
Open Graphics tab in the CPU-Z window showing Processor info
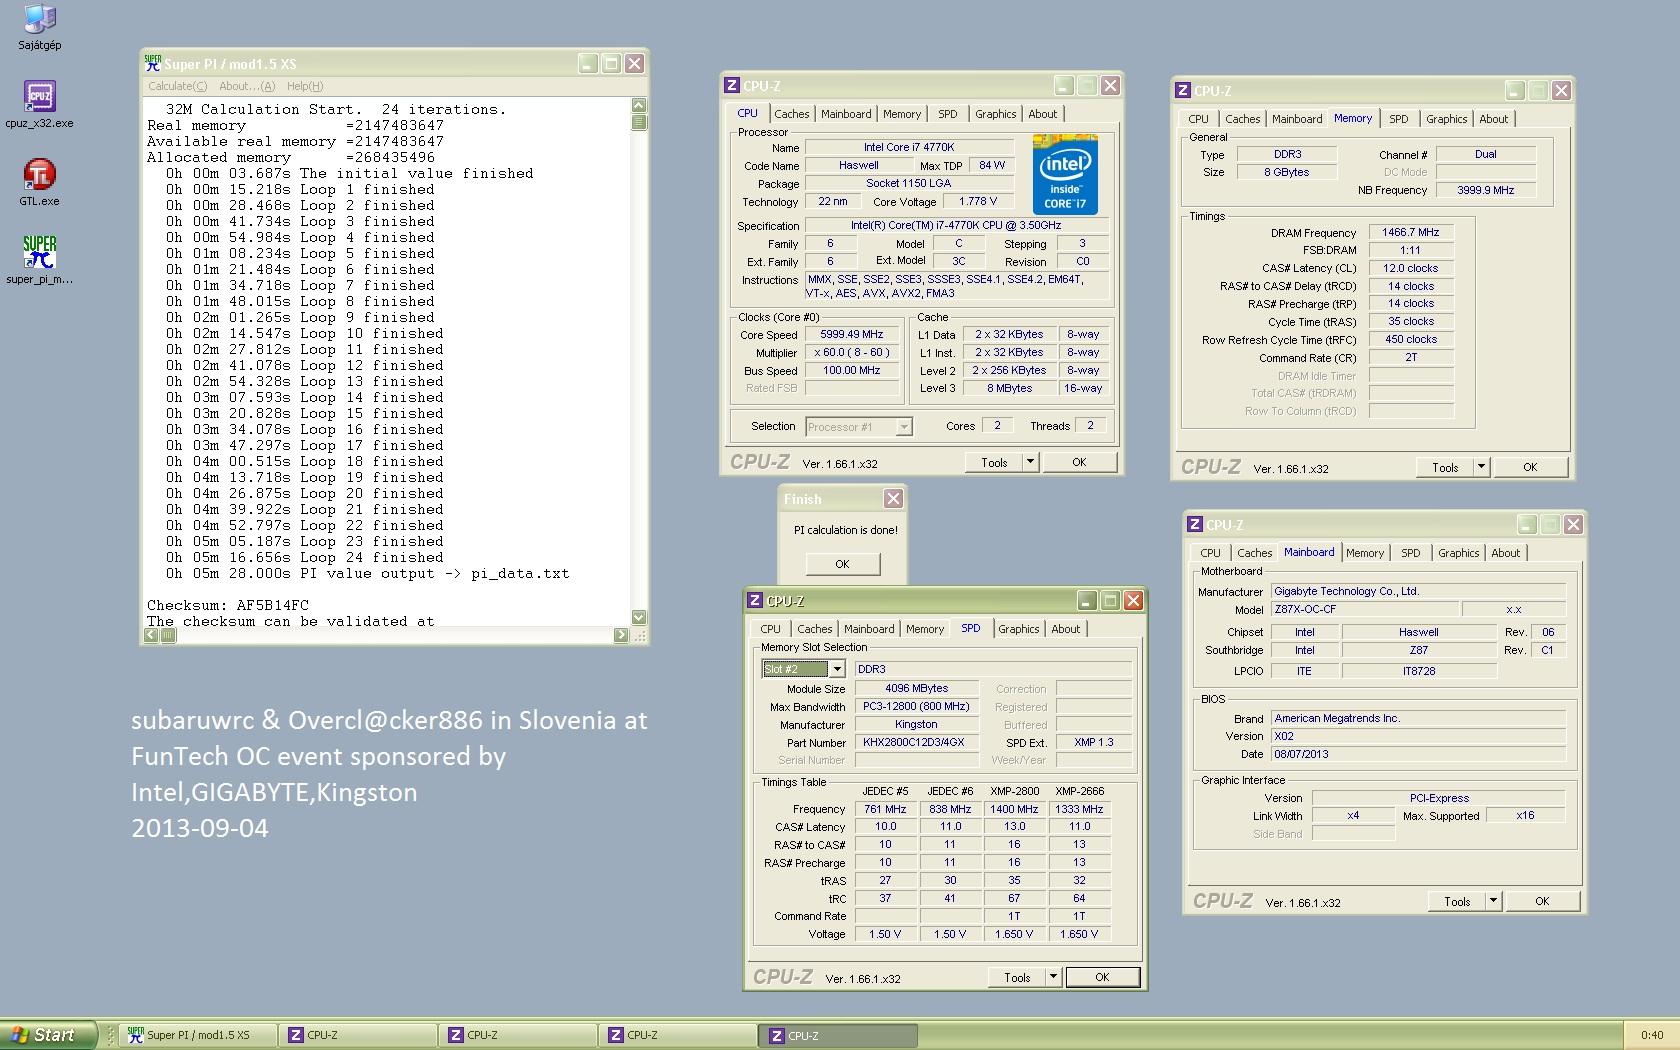point(996,114)
